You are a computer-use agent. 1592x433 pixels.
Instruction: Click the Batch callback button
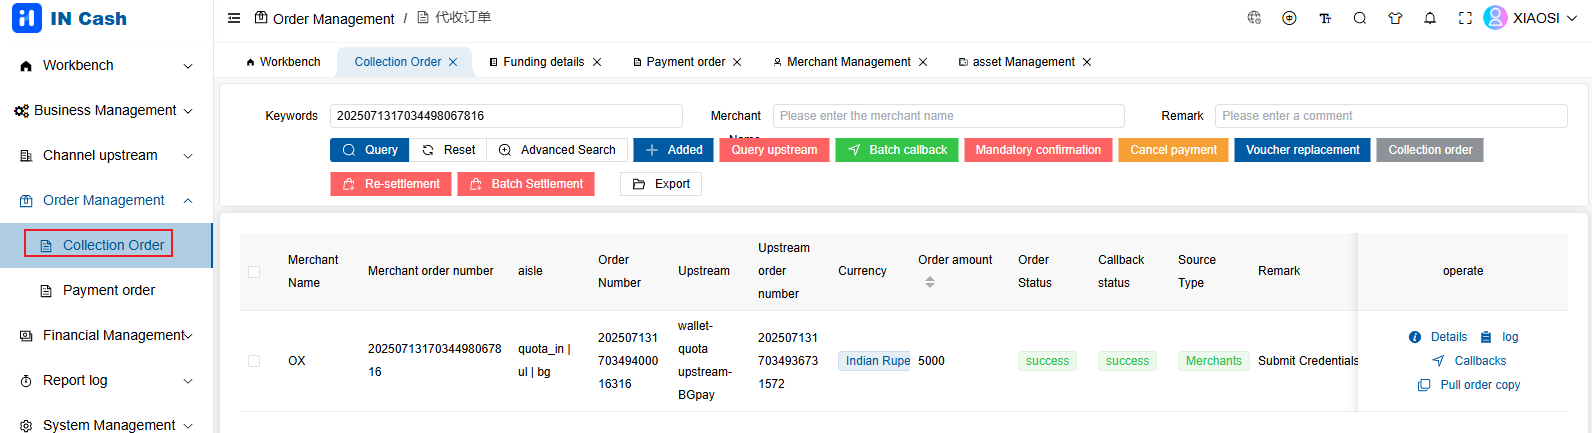897,150
